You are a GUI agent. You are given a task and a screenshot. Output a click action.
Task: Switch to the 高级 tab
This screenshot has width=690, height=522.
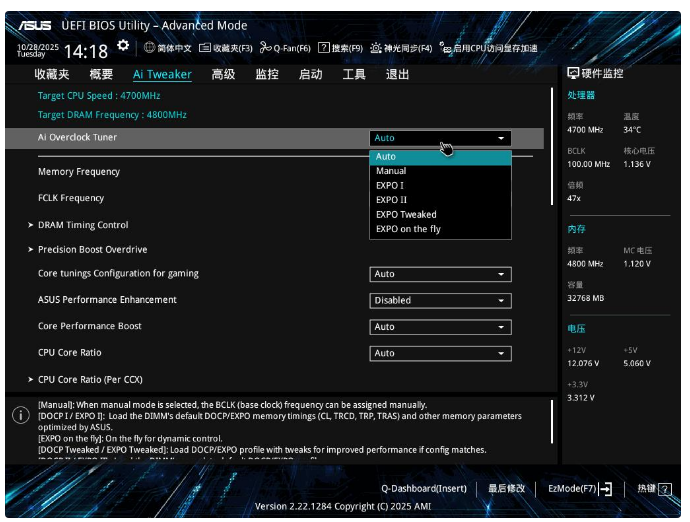click(223, 74)
